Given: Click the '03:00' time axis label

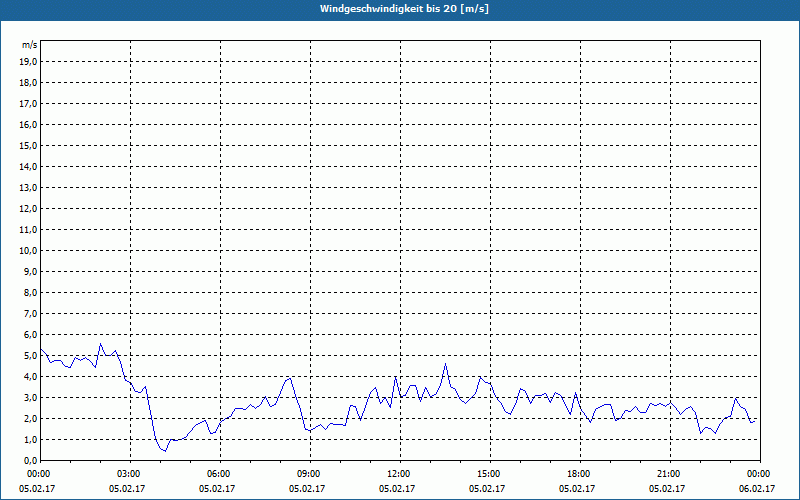Looking at the screenshot, I should 130,474.
